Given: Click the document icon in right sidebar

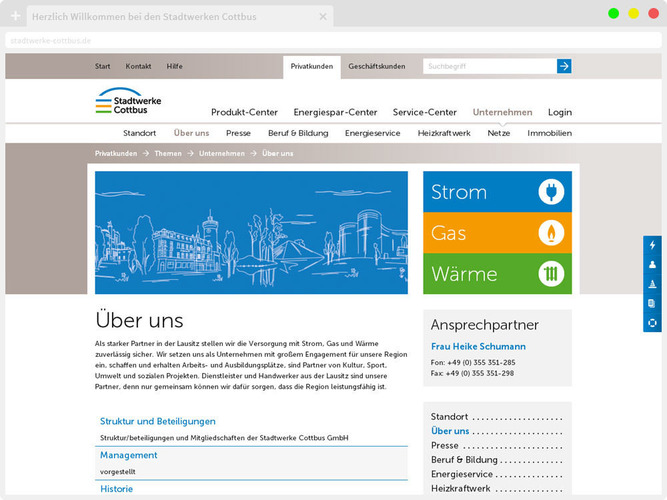Looking at the screenshot, I should tap(653, 303).
